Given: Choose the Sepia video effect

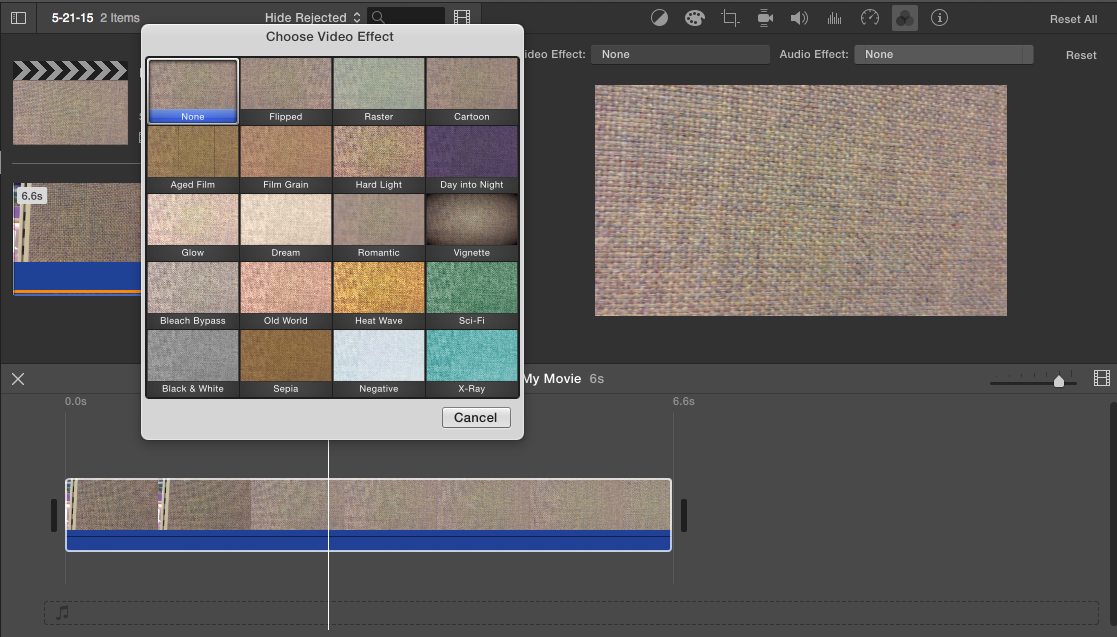Looking at the screenshot, I should (x=286, y=363).
